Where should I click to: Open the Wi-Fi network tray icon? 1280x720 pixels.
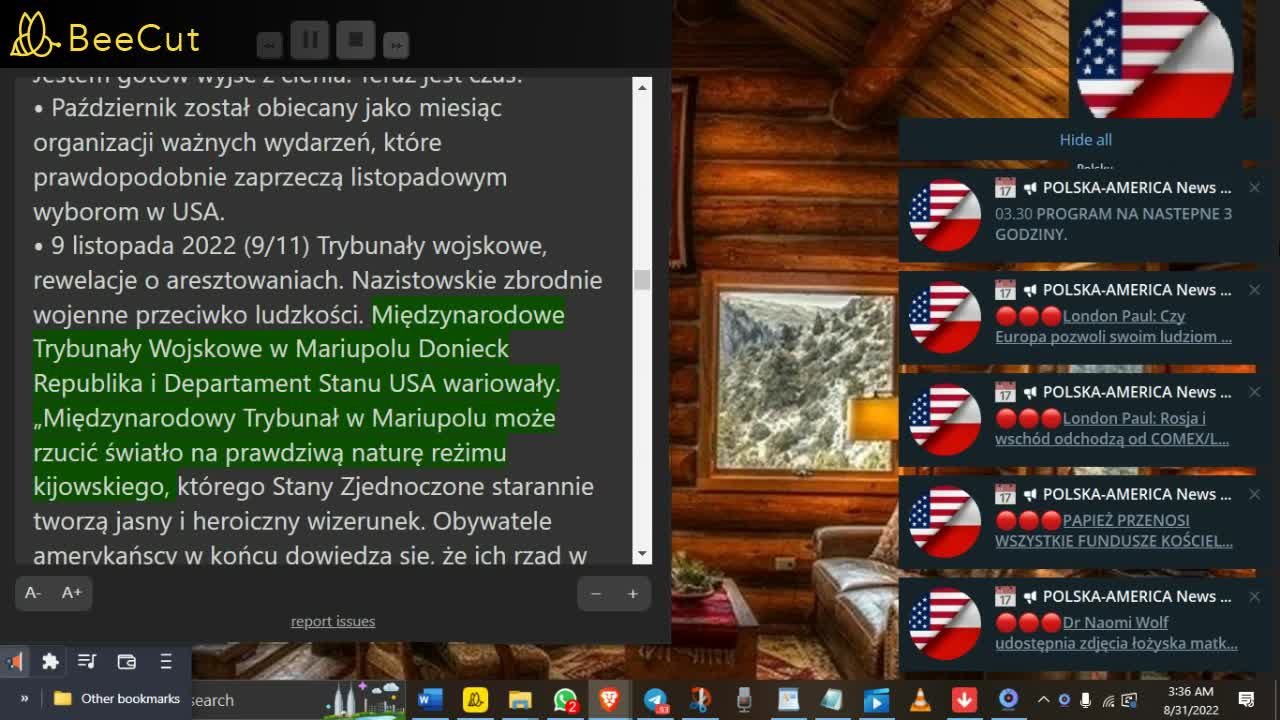click(1108, 700)
